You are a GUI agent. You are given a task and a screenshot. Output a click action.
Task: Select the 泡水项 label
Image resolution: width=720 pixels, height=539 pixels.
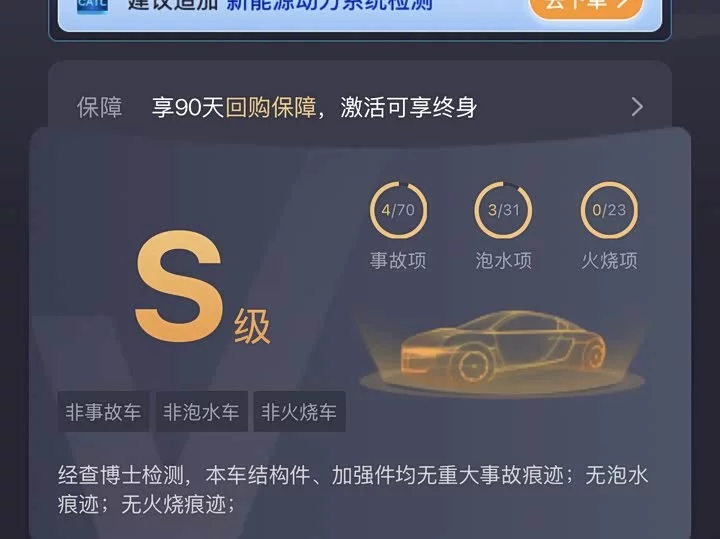point(503,260)
